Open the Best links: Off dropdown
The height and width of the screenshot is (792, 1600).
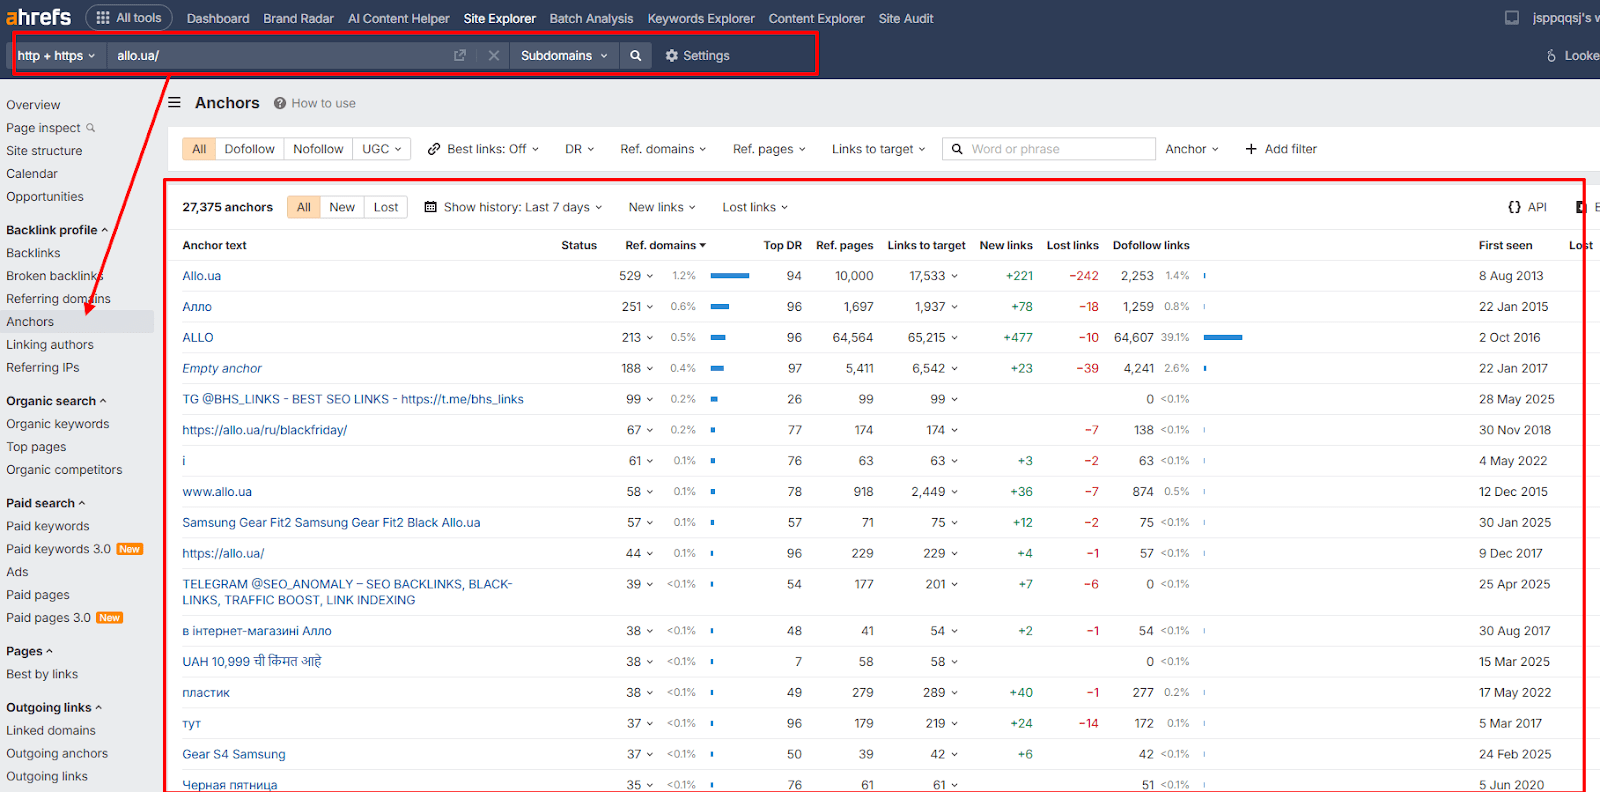point(483,149)
